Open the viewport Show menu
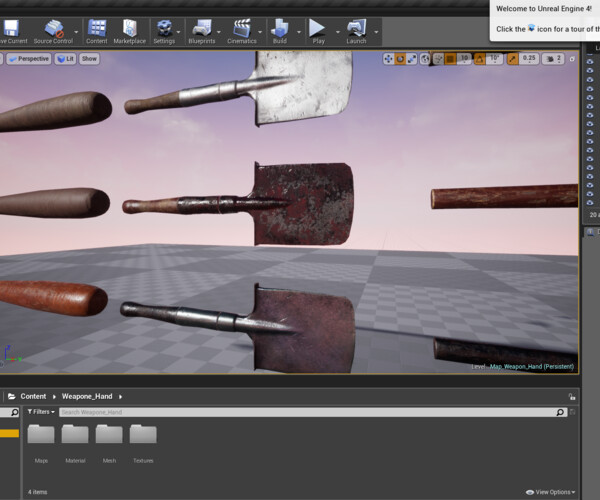 tap(89, 59)
